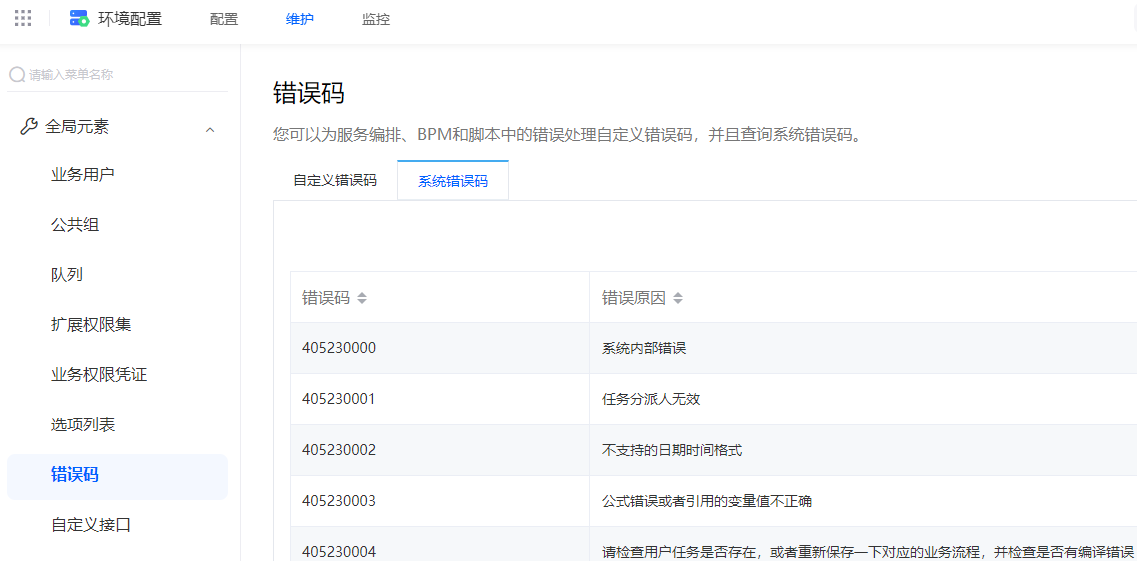The image size is (1137, 561).
Task: Sort by 错误码 column sort icon
Action: pyautogui.click(x=362, y=298)
